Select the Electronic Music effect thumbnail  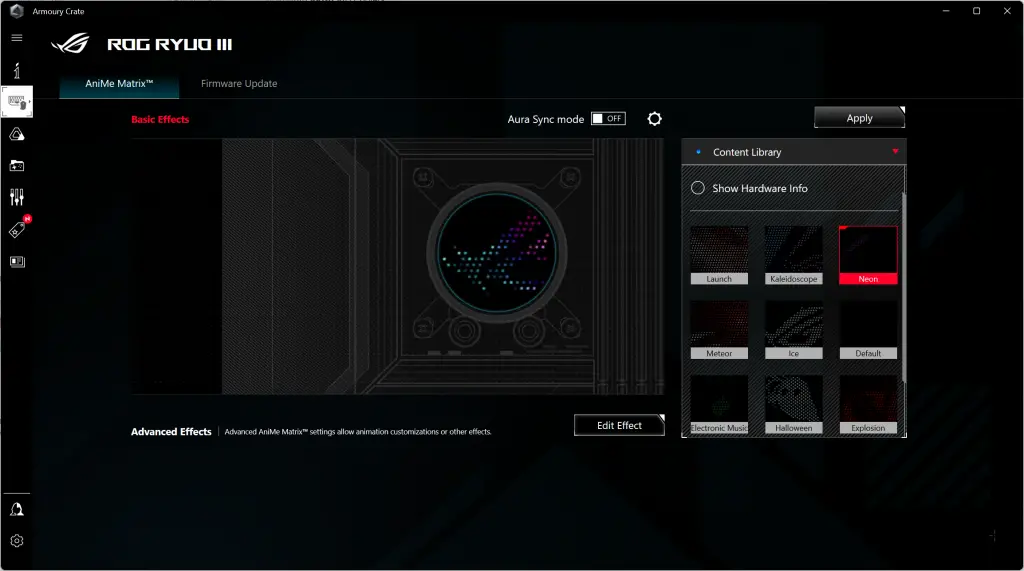click(x=719, y=404)
